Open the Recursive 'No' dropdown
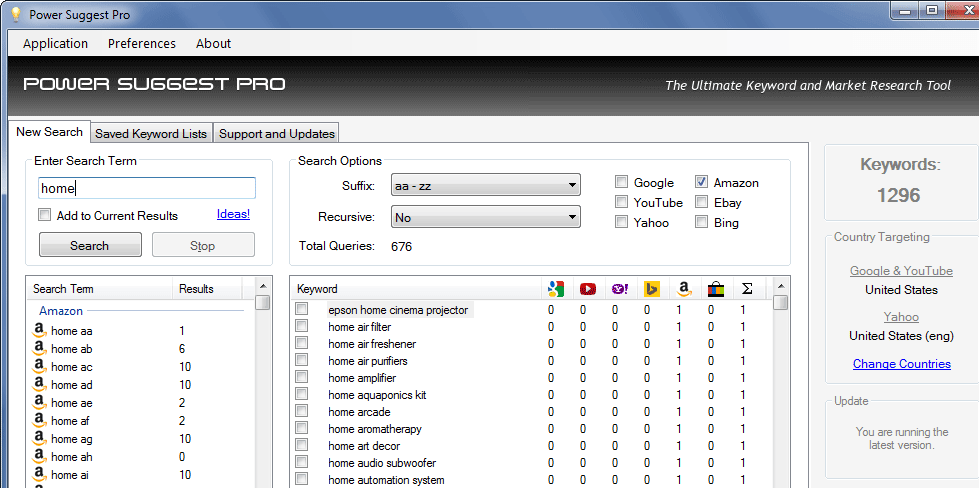 point(486,217)
